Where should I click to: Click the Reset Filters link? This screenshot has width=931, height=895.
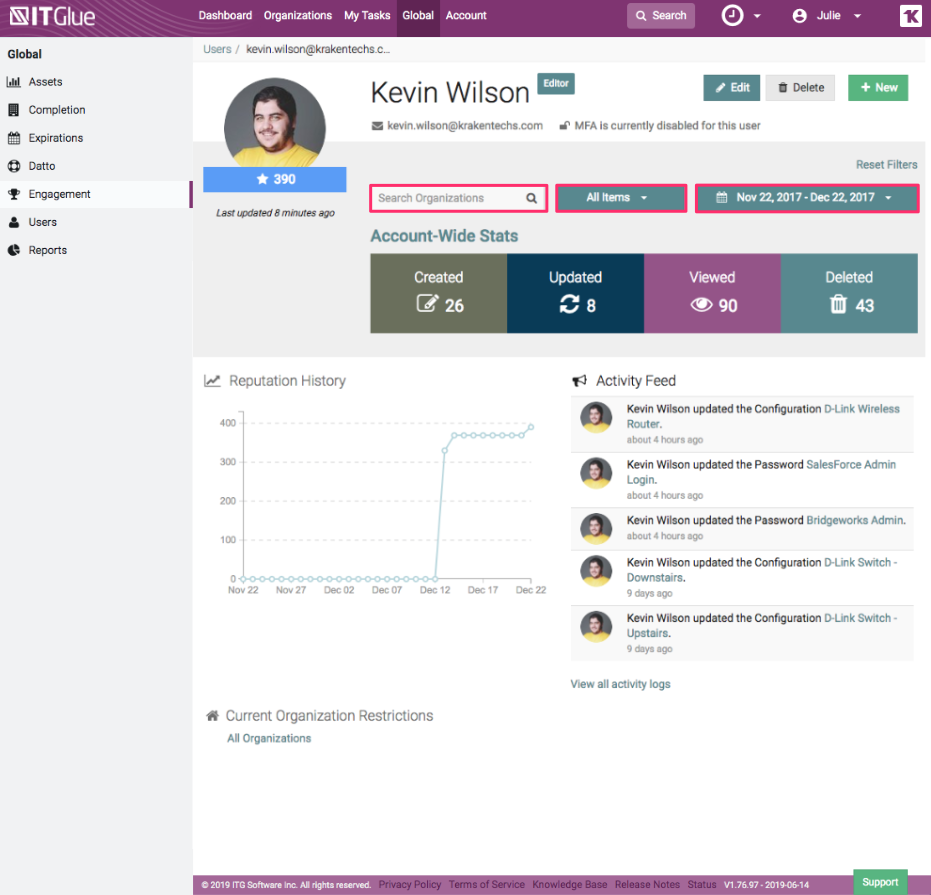(886, 165)
